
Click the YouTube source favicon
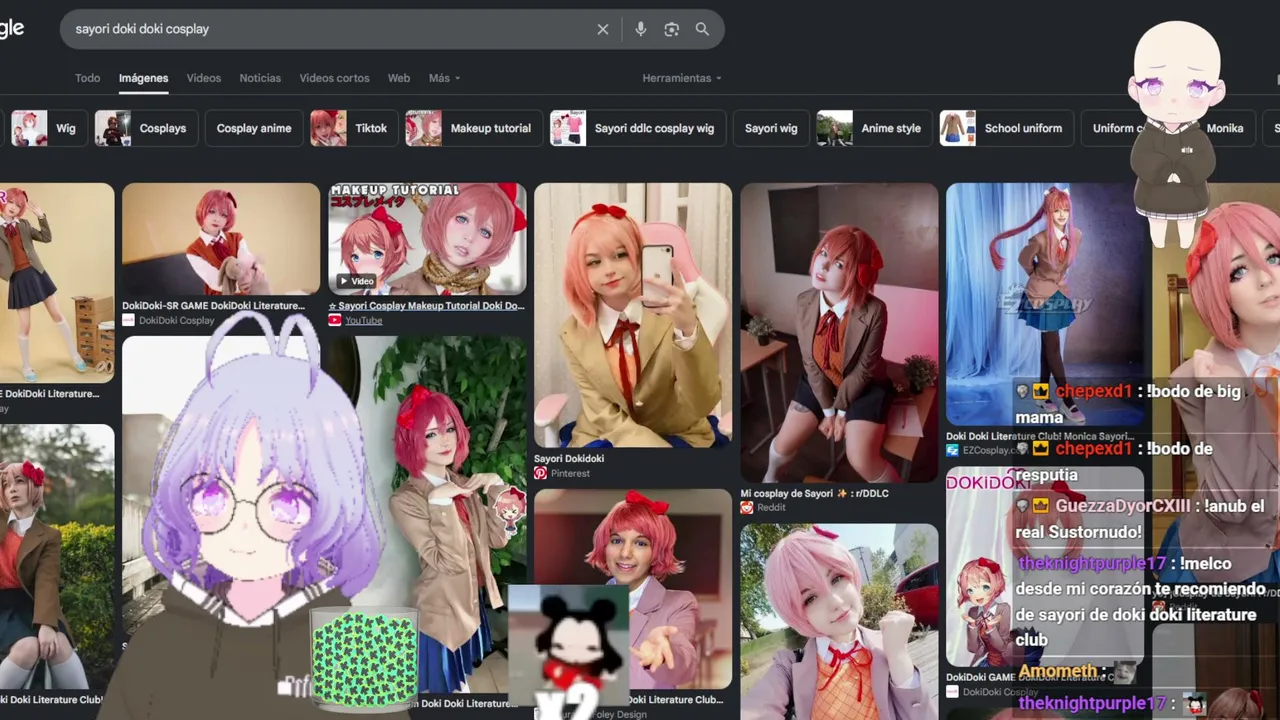point(334,320)
